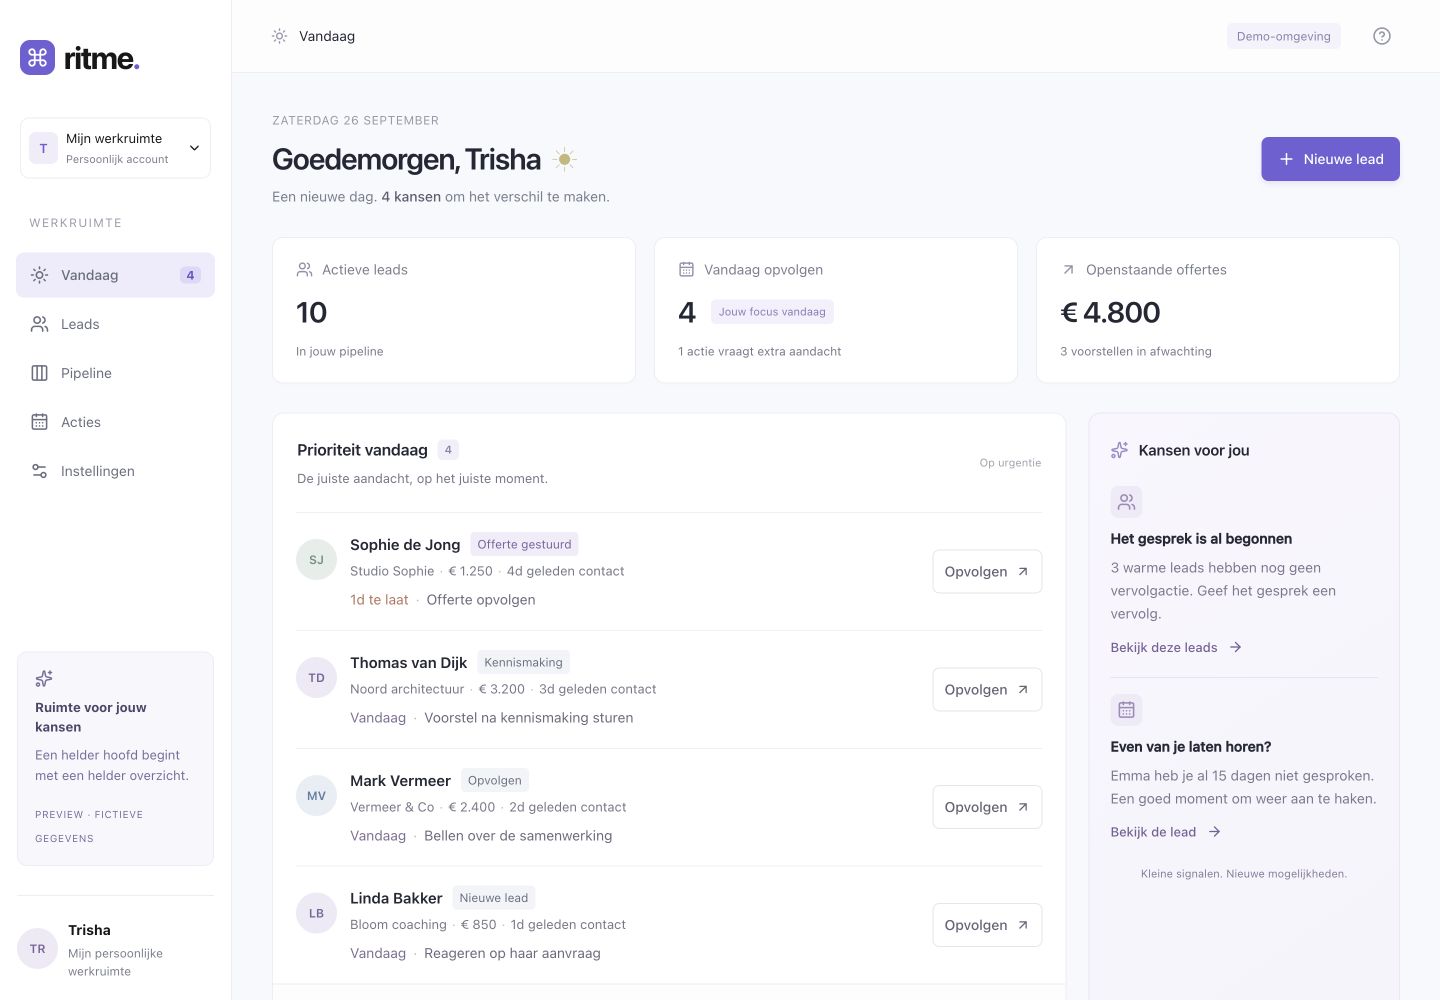
Task: Open help via question mark icon
Action: 1382,36
